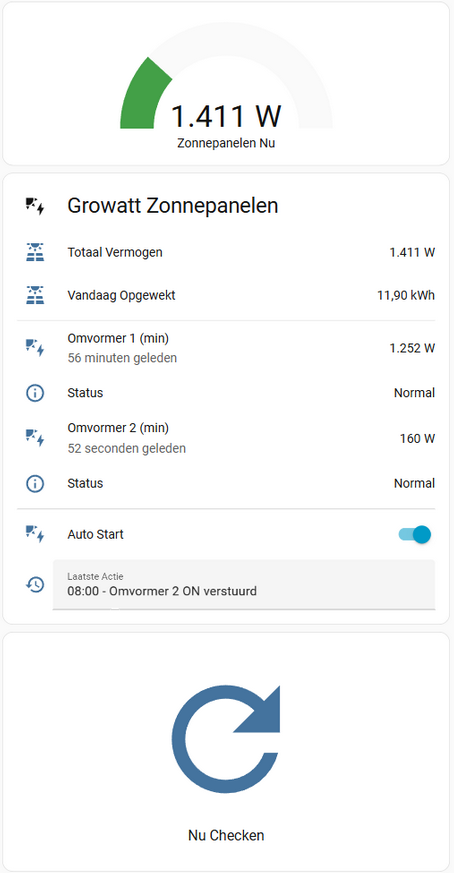Click the Omvormer 2 inverter icon
Screen dimensions: 454x873
(x=35, y=438)
